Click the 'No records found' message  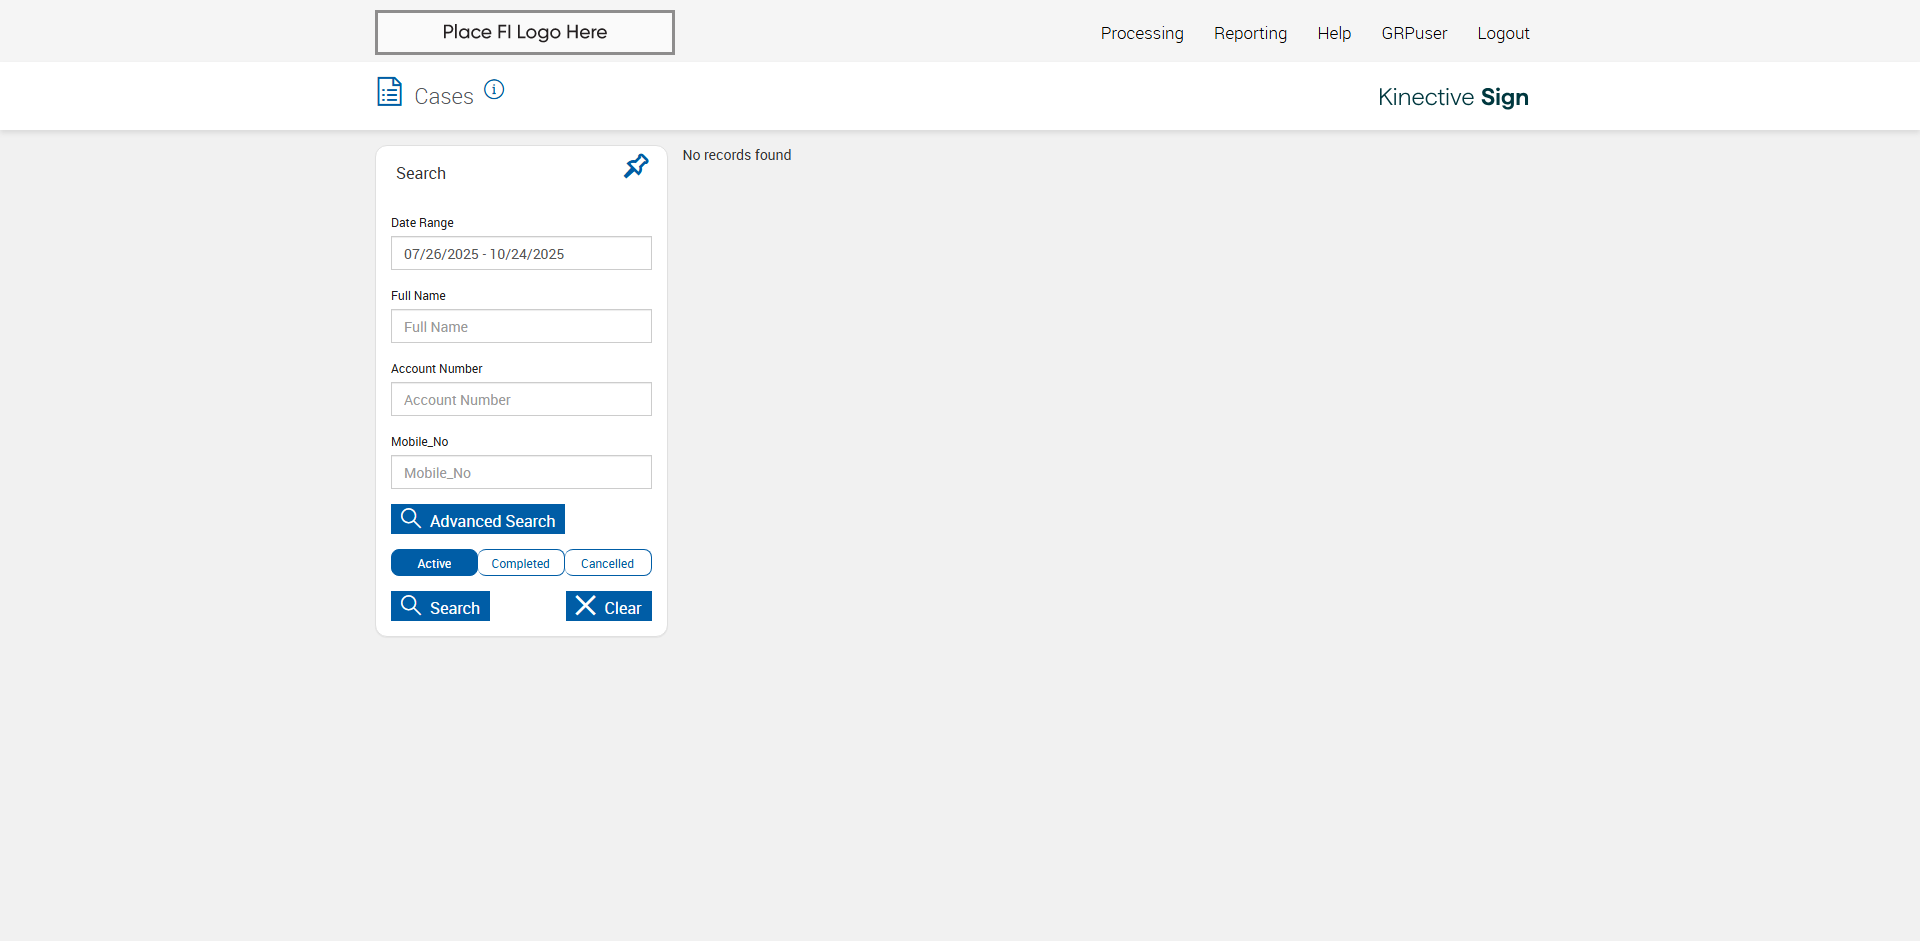pos(737,155)
